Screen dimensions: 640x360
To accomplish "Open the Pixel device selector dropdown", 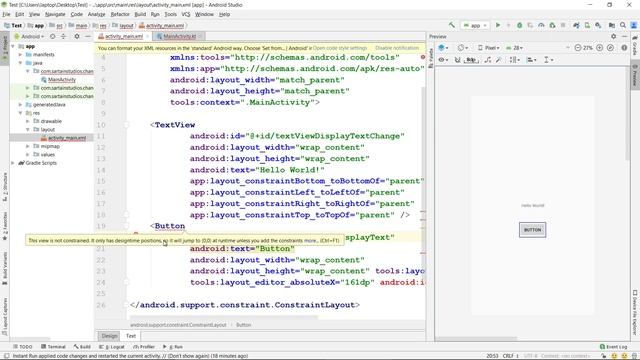I will [x=489, y=48].
